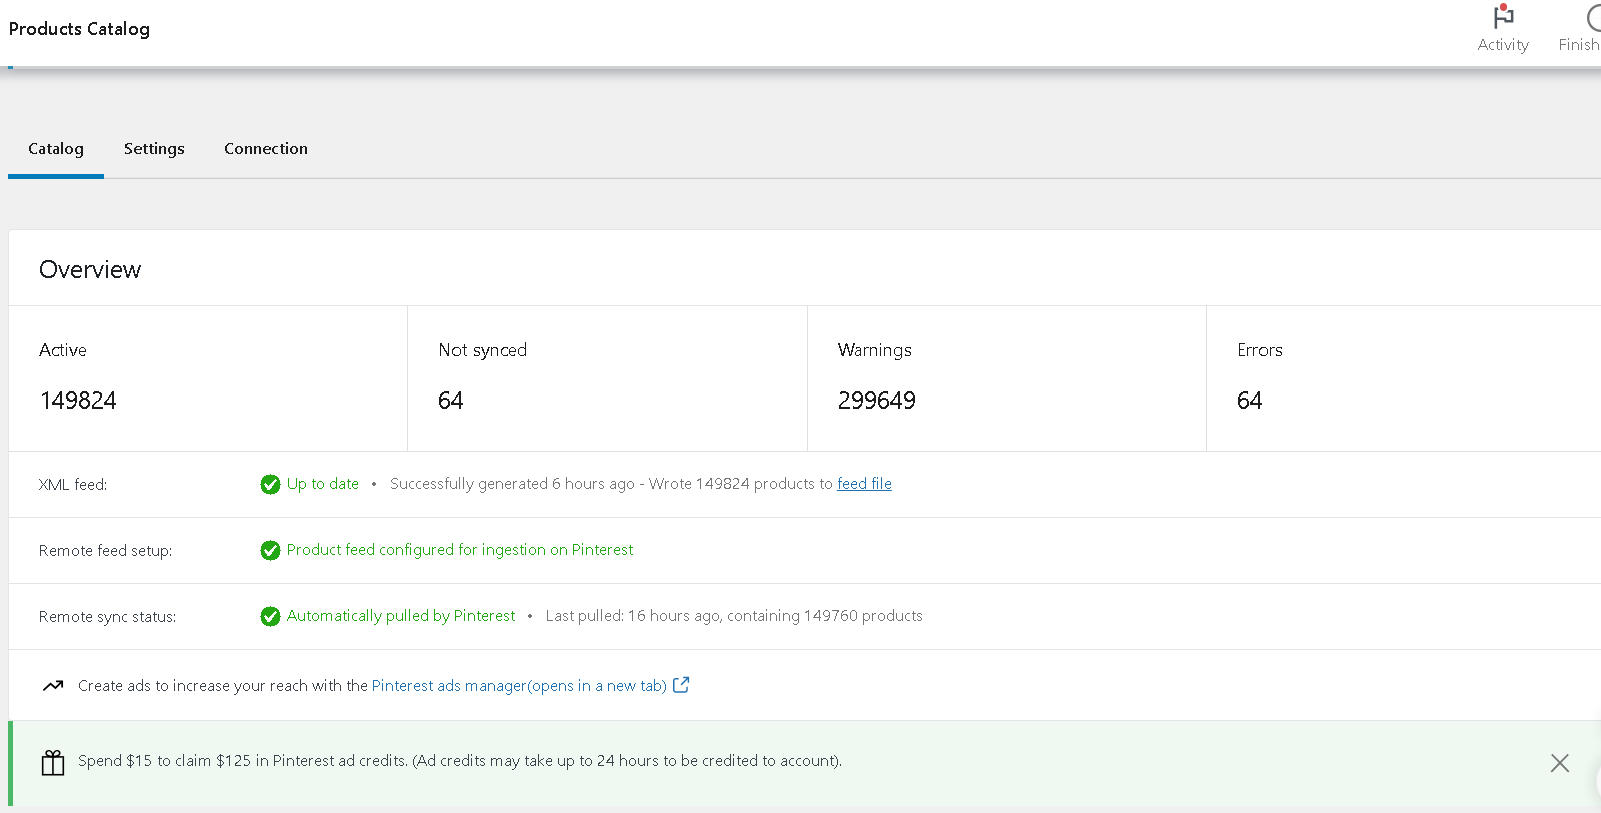Click the Warnings count 299649
Screen dimensions: 1601x813
point(876,401)
